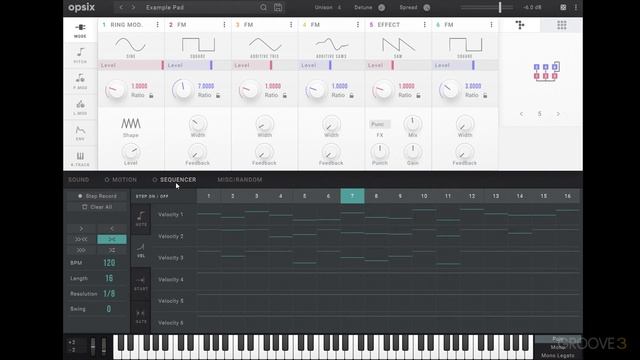Open operator 5 Effect three-dot menu
Image resolution: width=640 pixels, height=360 pixels.
pyautogui.click(x=424, y=25)
